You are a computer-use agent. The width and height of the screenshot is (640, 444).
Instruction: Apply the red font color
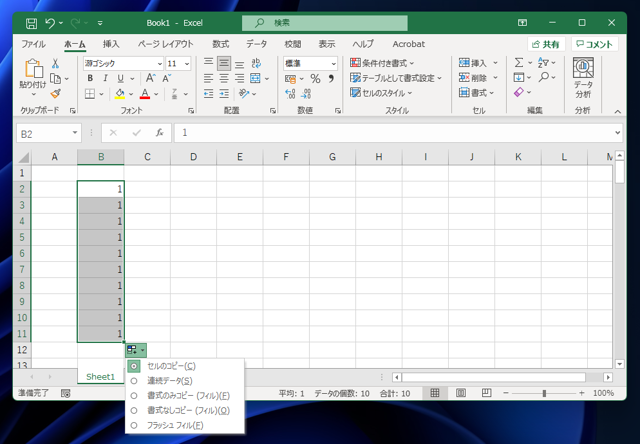145,94
